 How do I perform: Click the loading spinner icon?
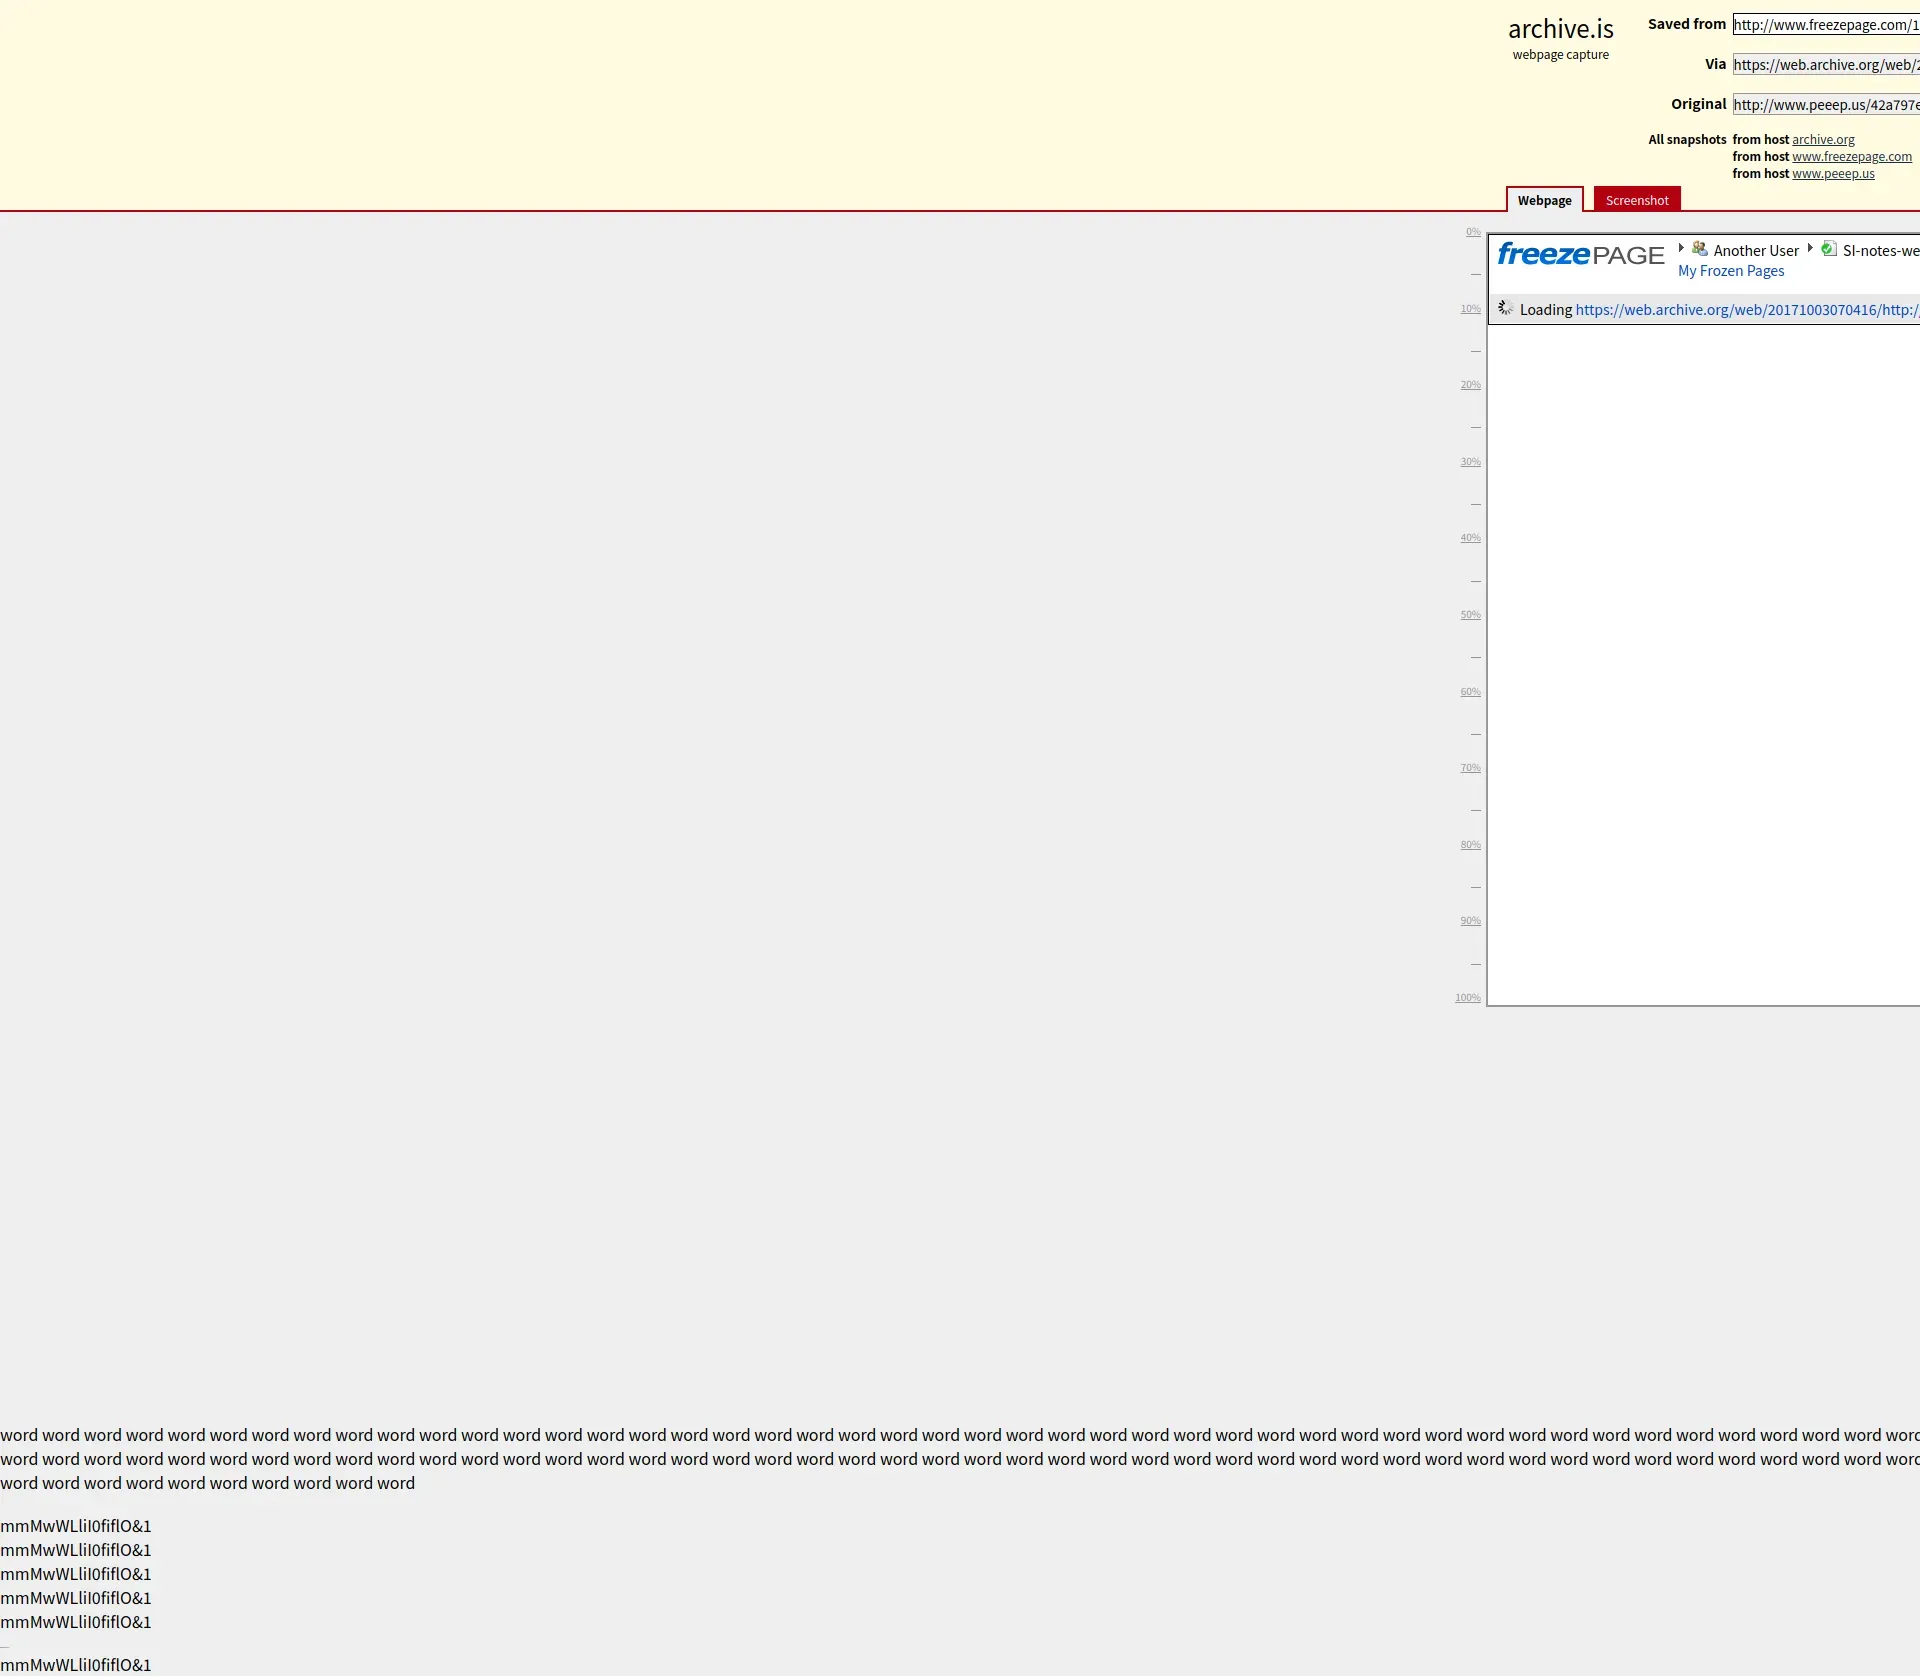tap(1505, 308)
